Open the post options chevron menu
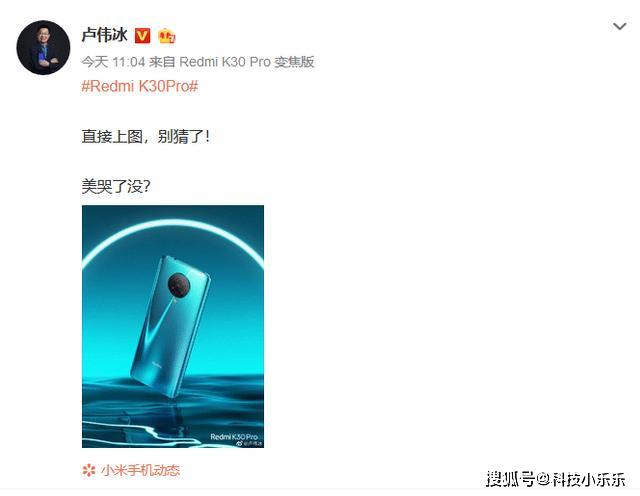Image resolution: width=640 pixels, height=496 pixels. click(x=620, y=27)
